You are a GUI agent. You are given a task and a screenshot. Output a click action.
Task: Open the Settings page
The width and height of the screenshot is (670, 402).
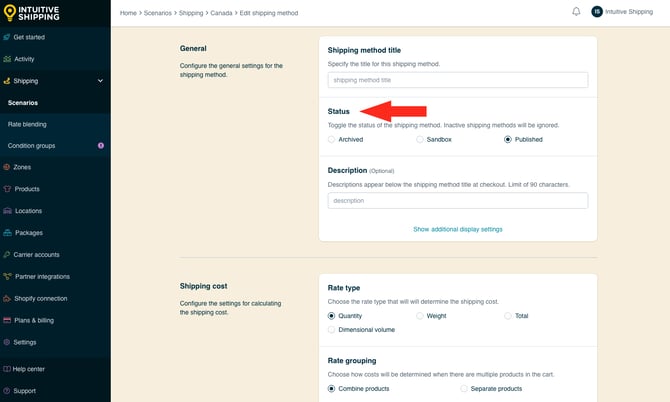click(x=25, y=342)
